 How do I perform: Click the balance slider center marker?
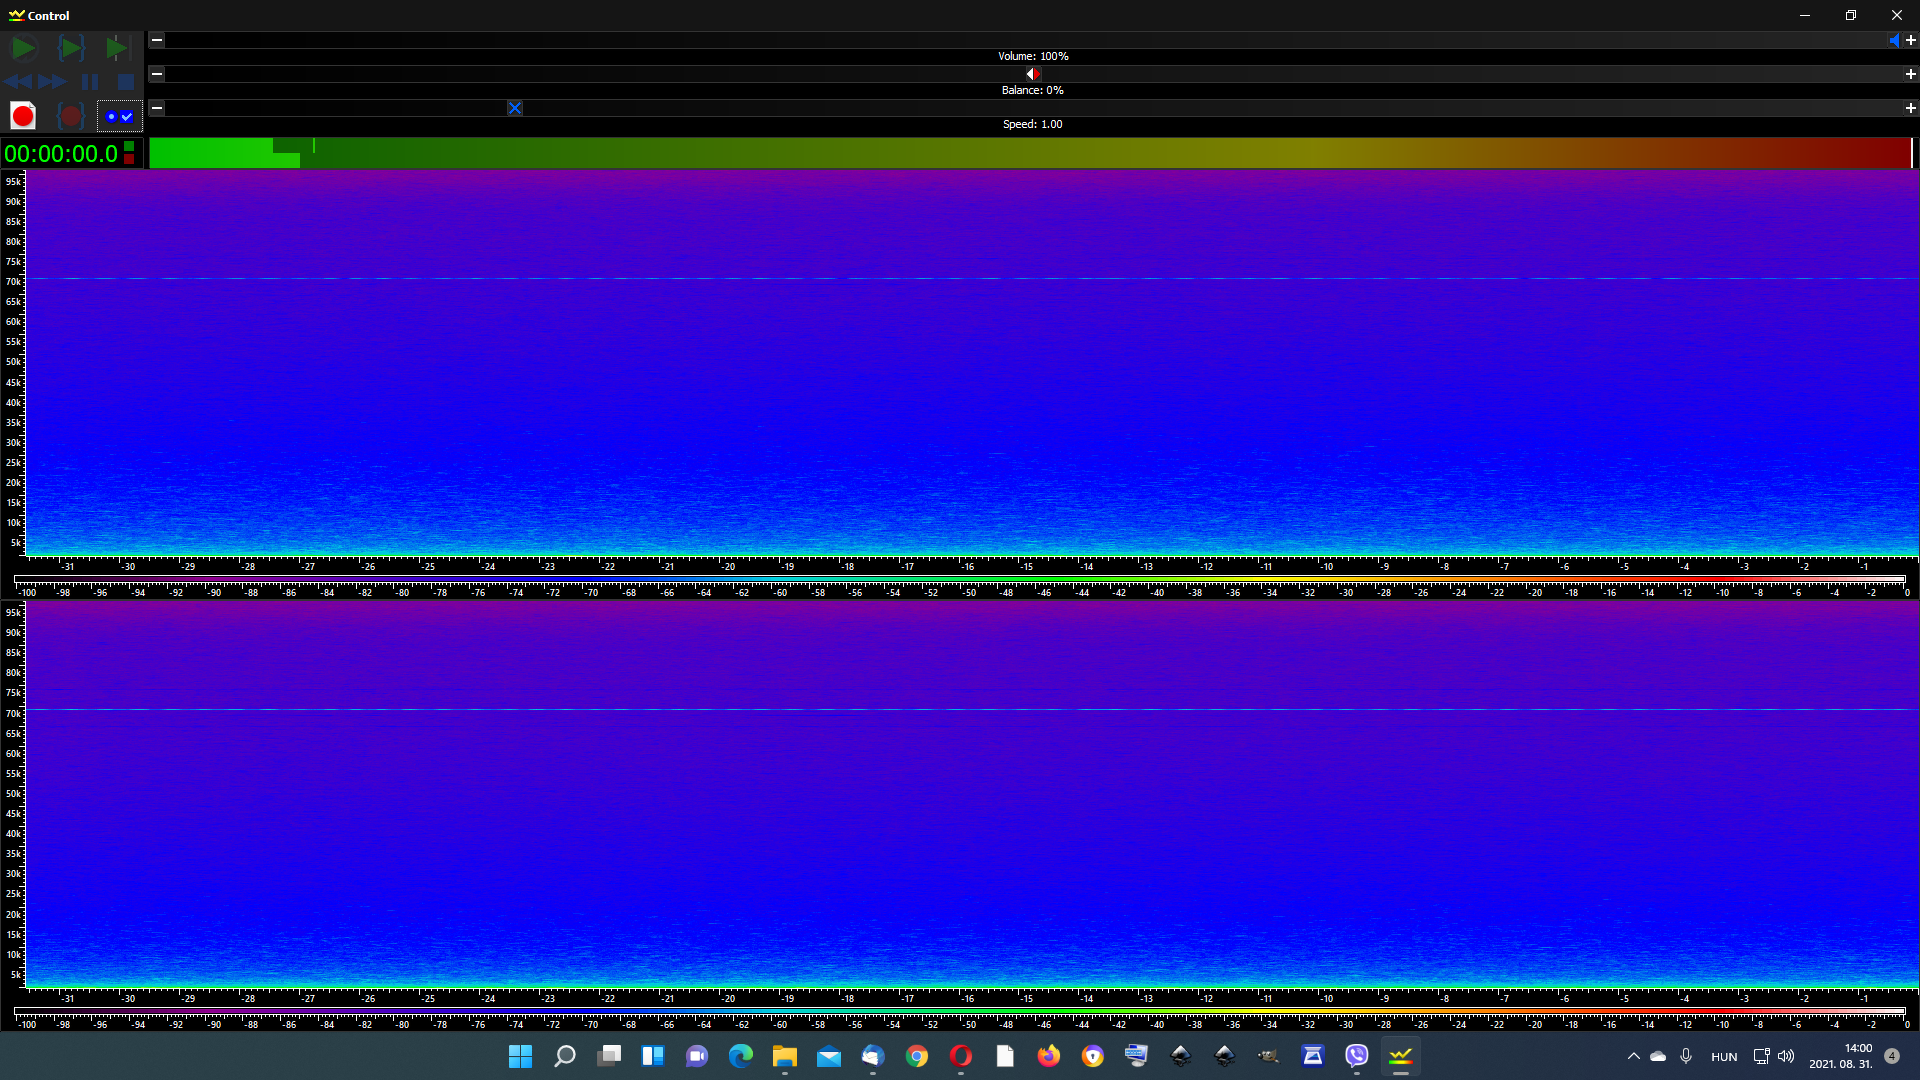(x=1033, y=74)
